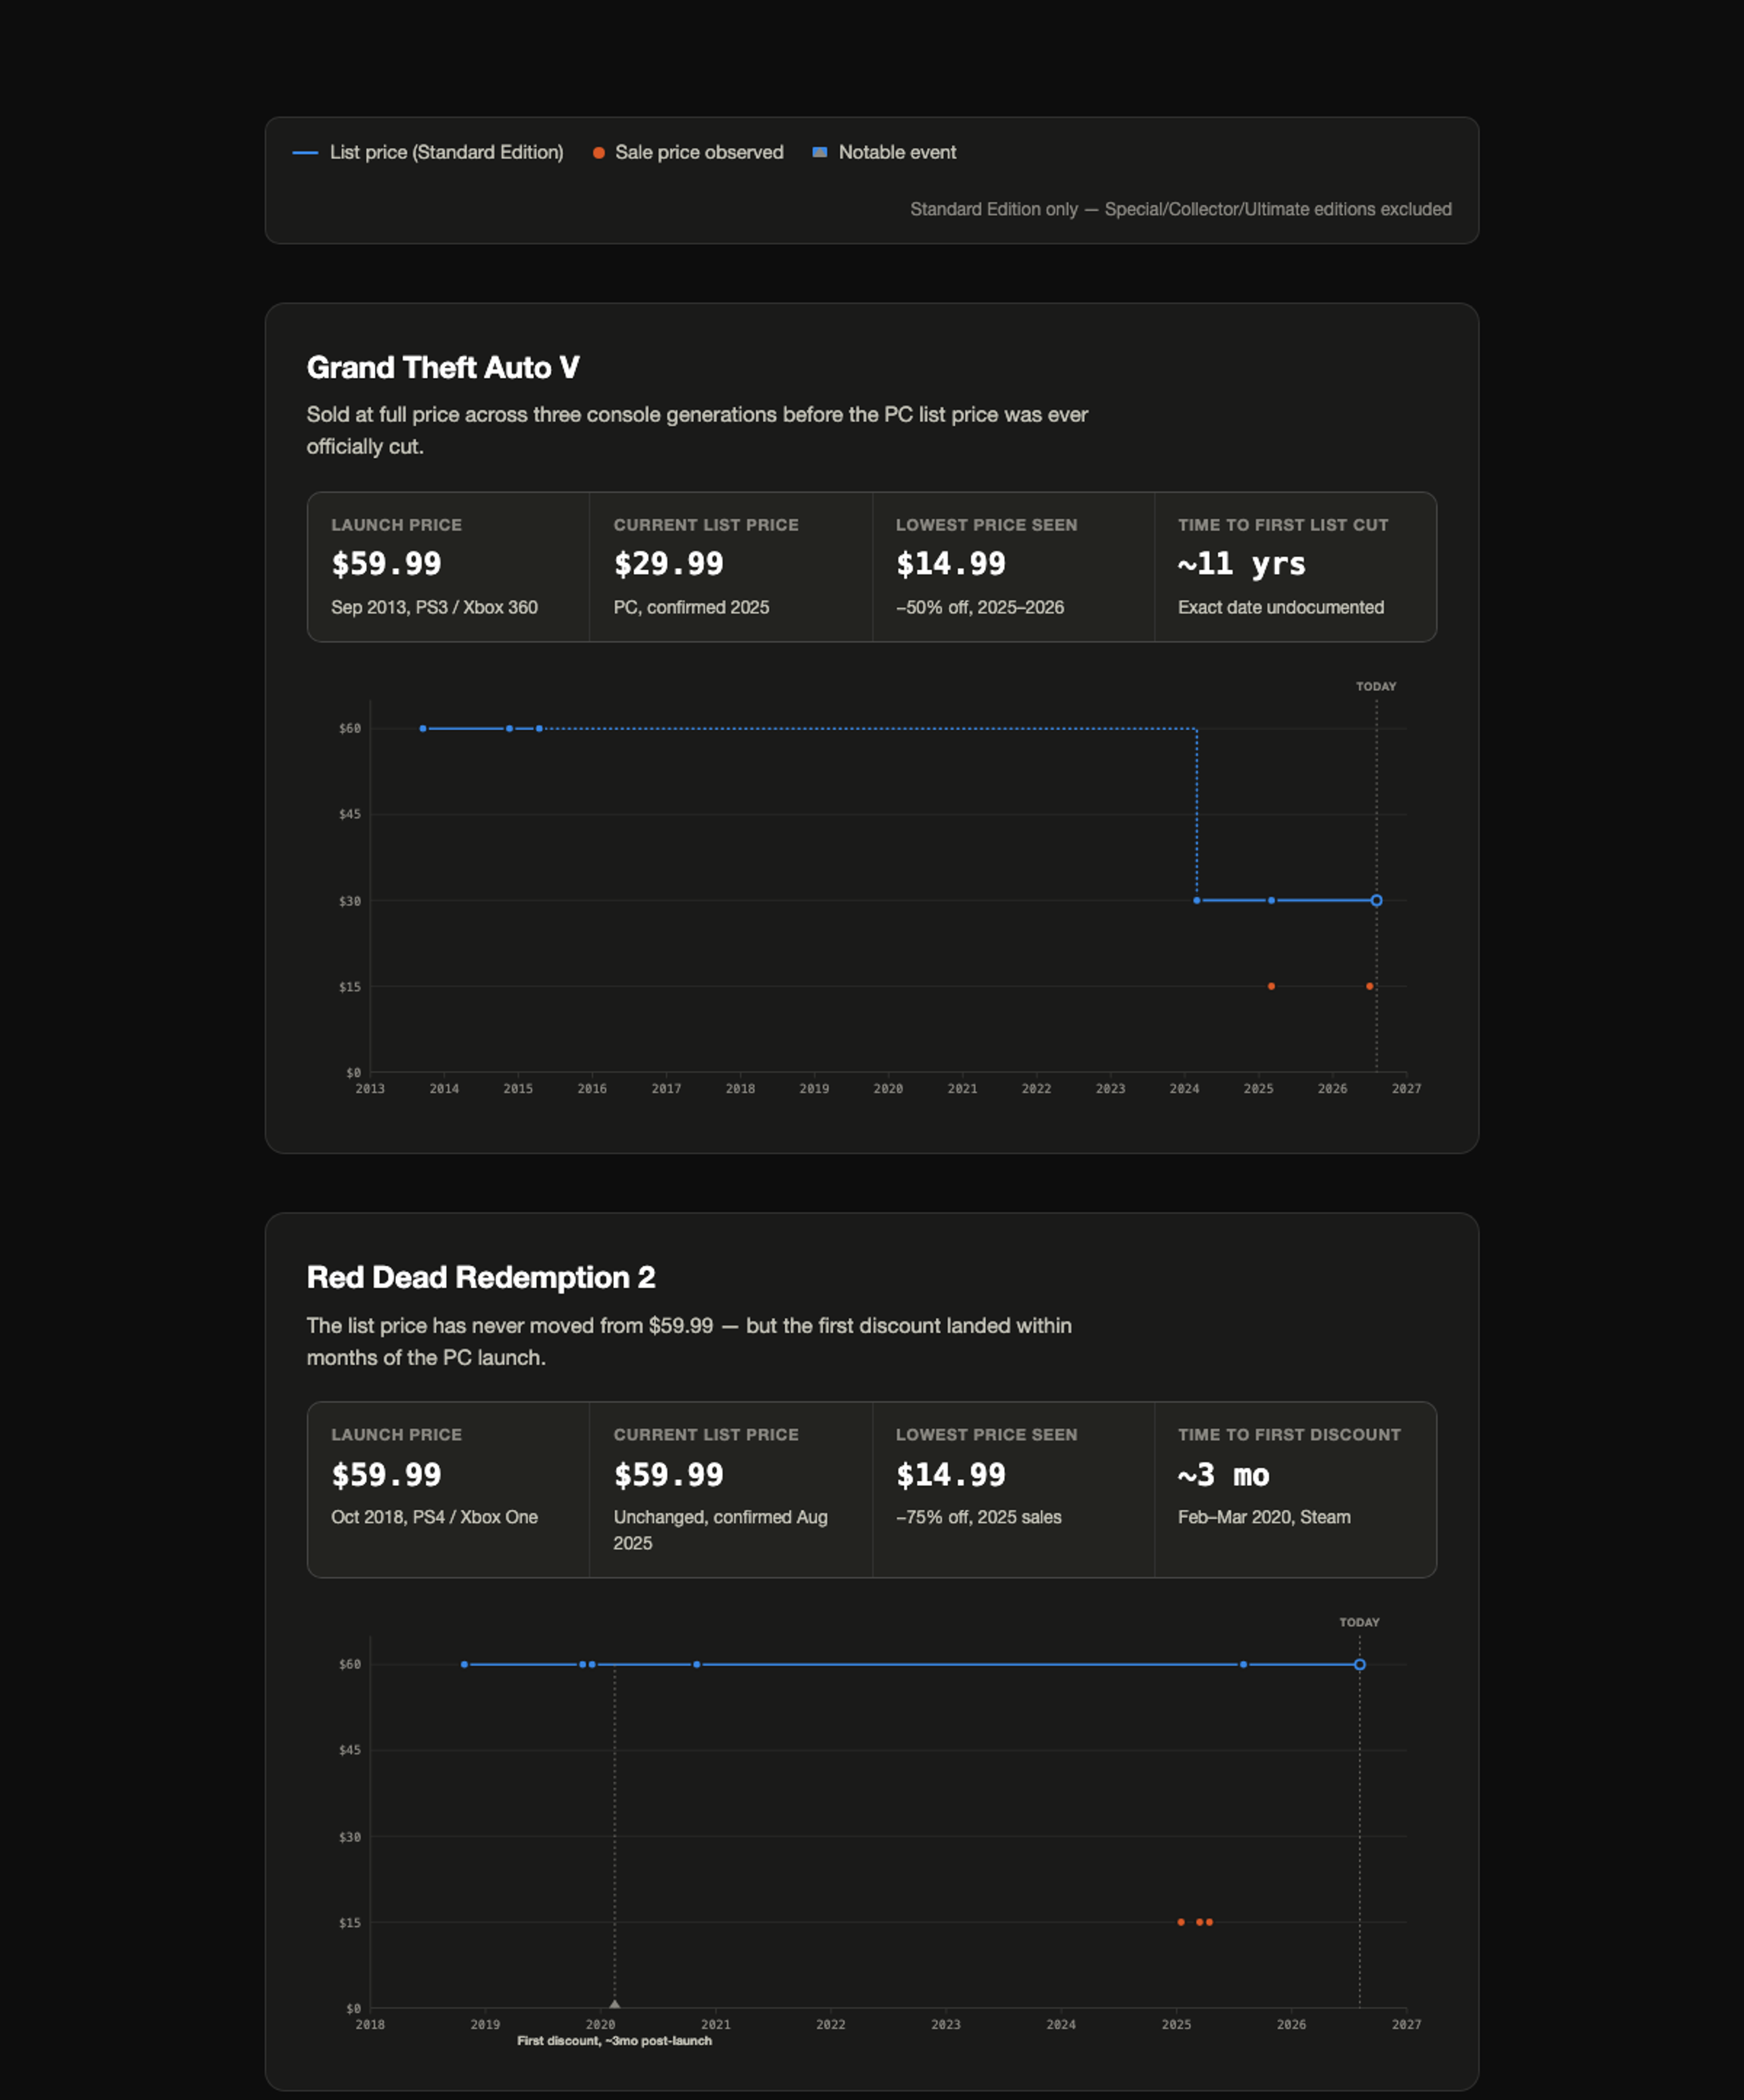
Task: Click the 2024 x-axis label in GTA V chart
Action: 1184,1088
